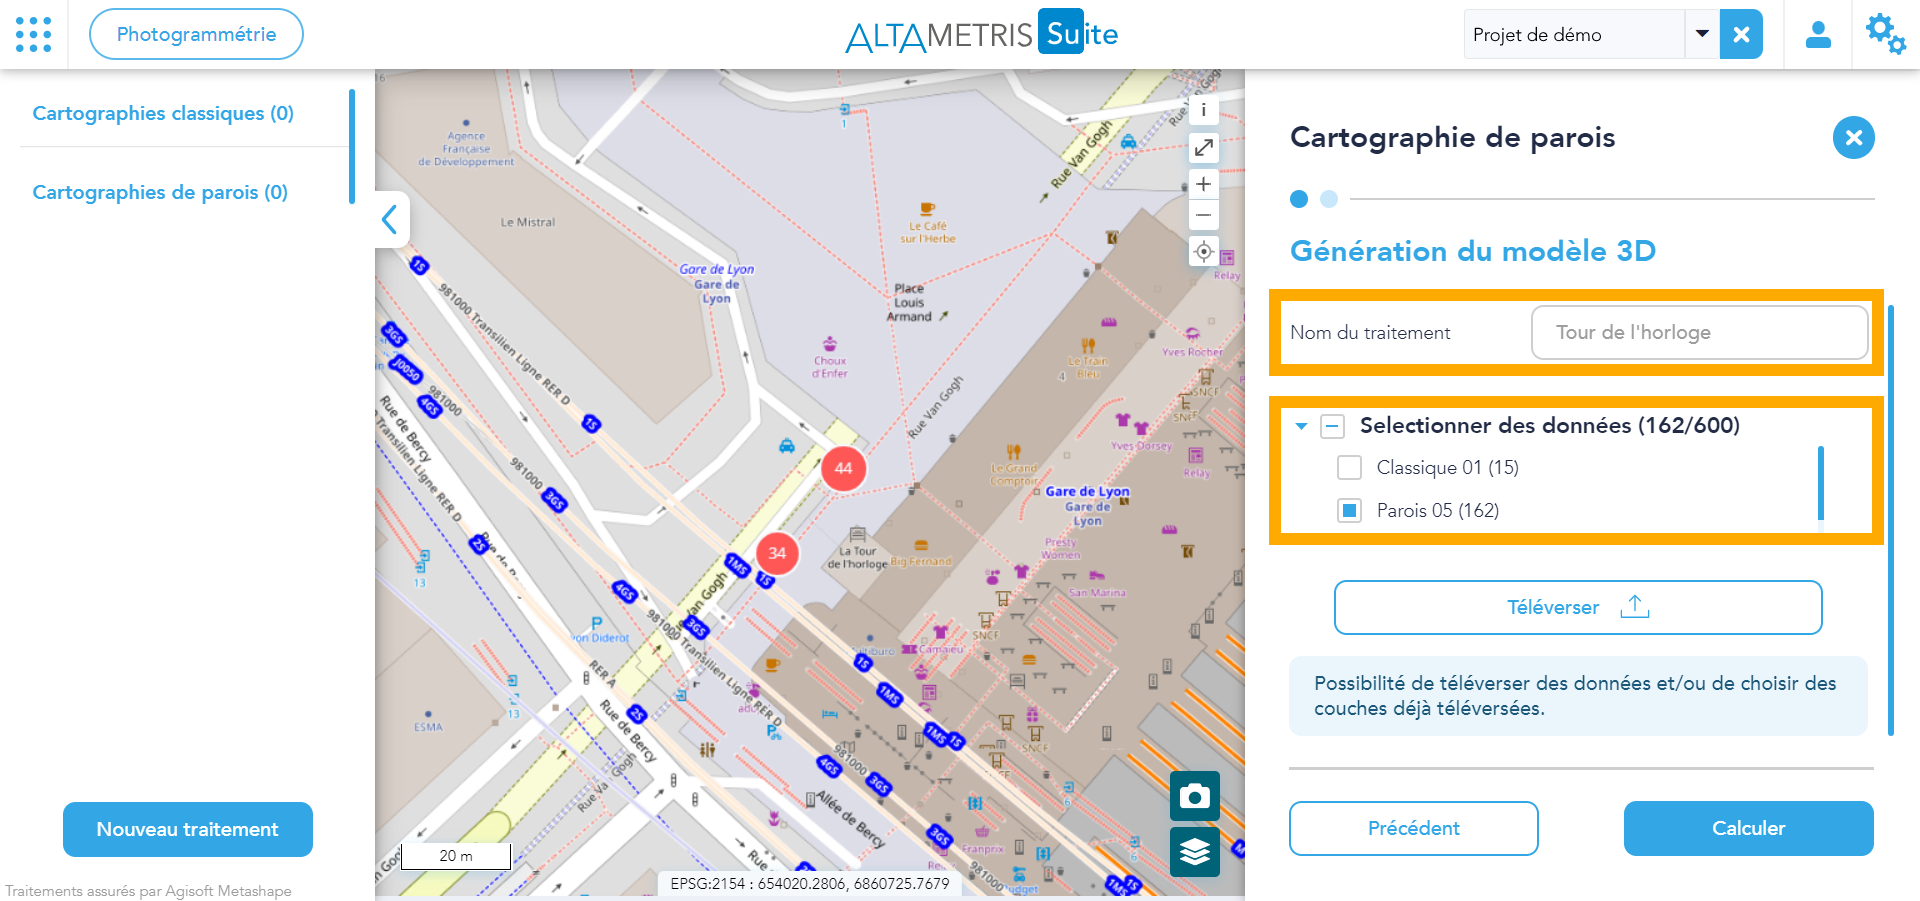Viewport: 1920px width, 901px height.
Task: Open settings via the gears icon
Action: (1885, 35)
